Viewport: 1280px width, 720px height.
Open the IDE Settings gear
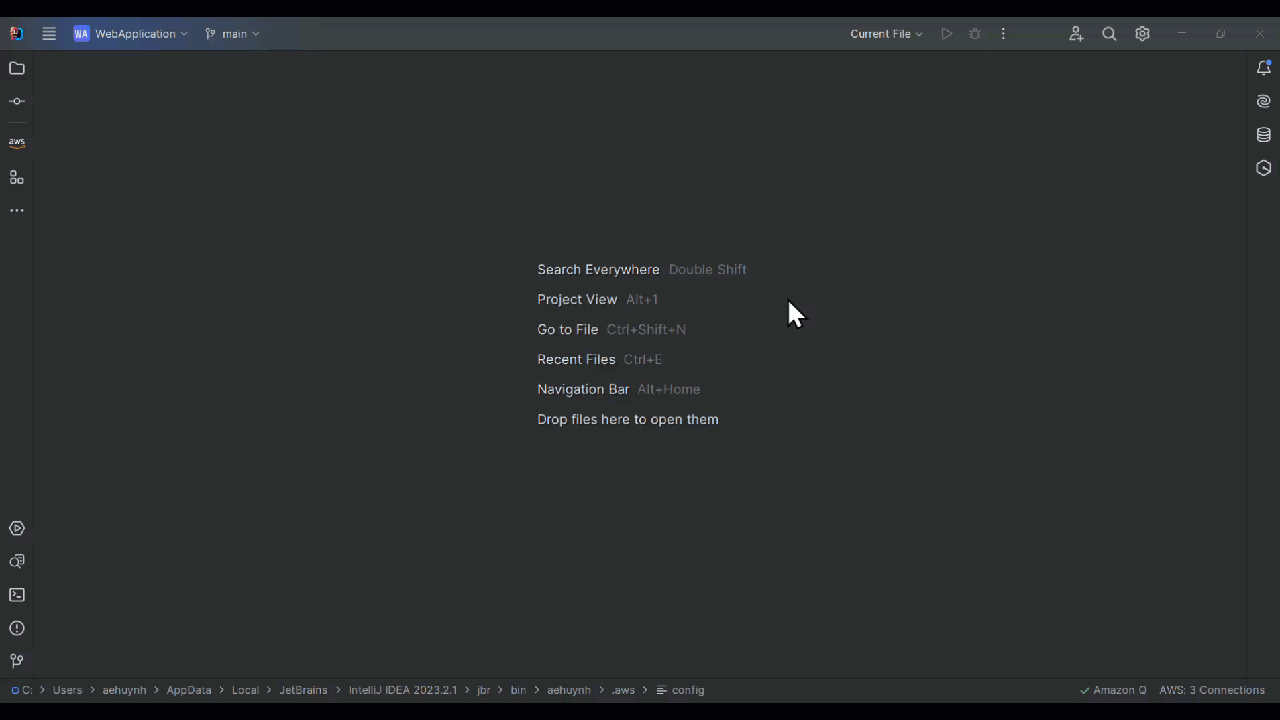point(1142,33)
